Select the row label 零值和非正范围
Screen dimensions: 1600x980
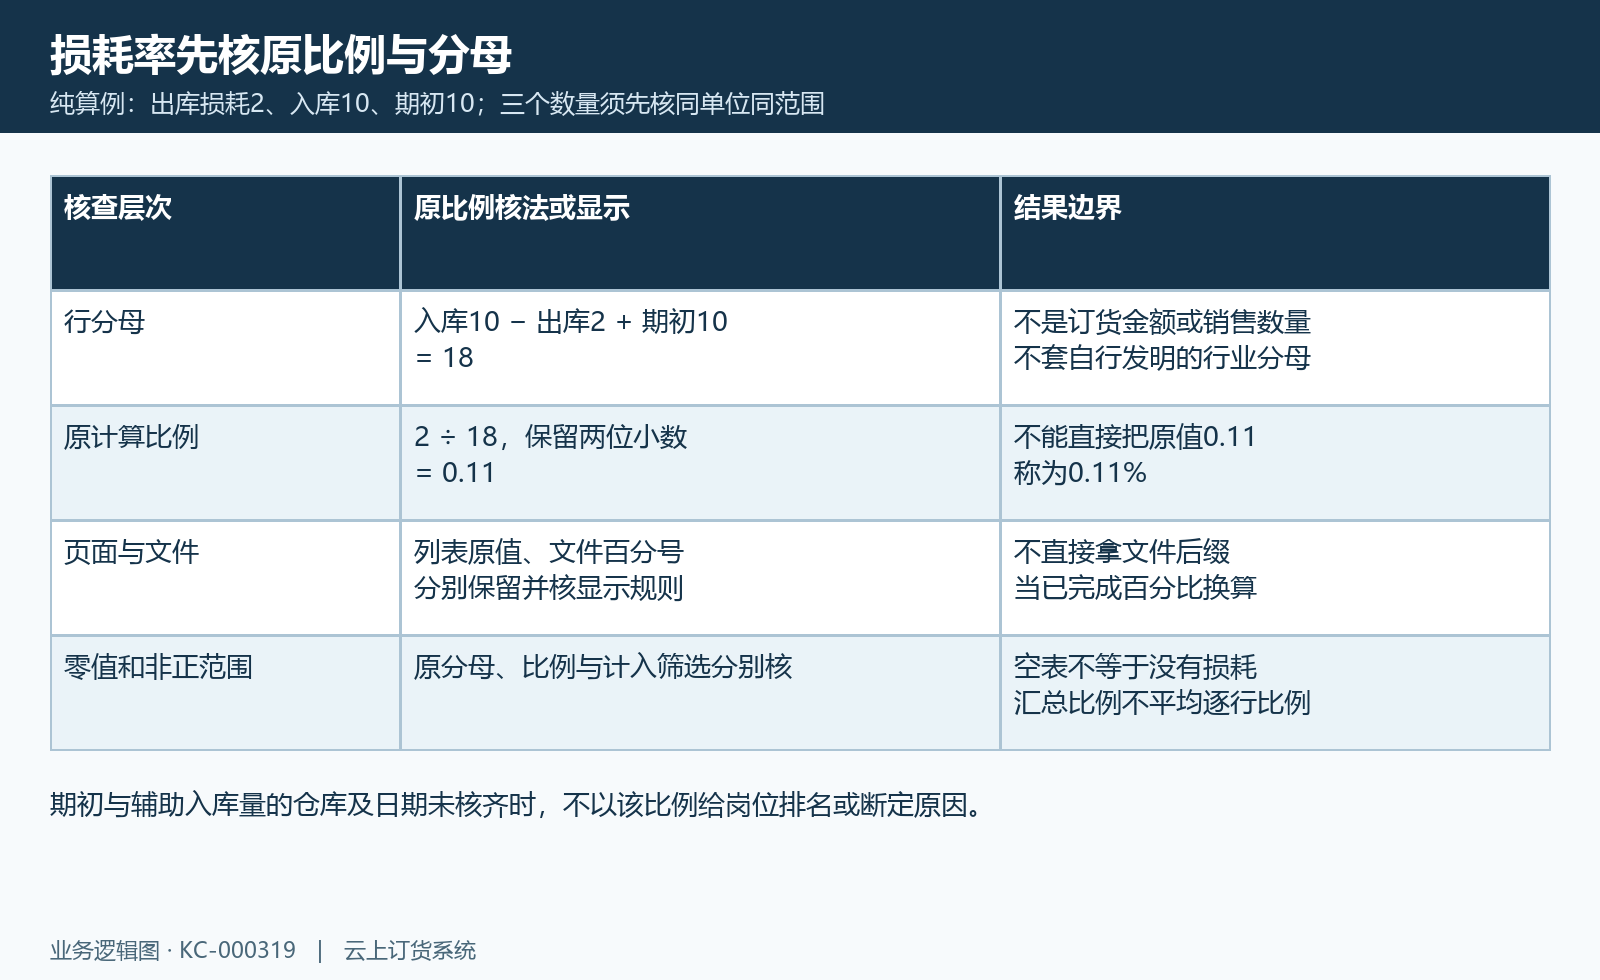point(226,693)
